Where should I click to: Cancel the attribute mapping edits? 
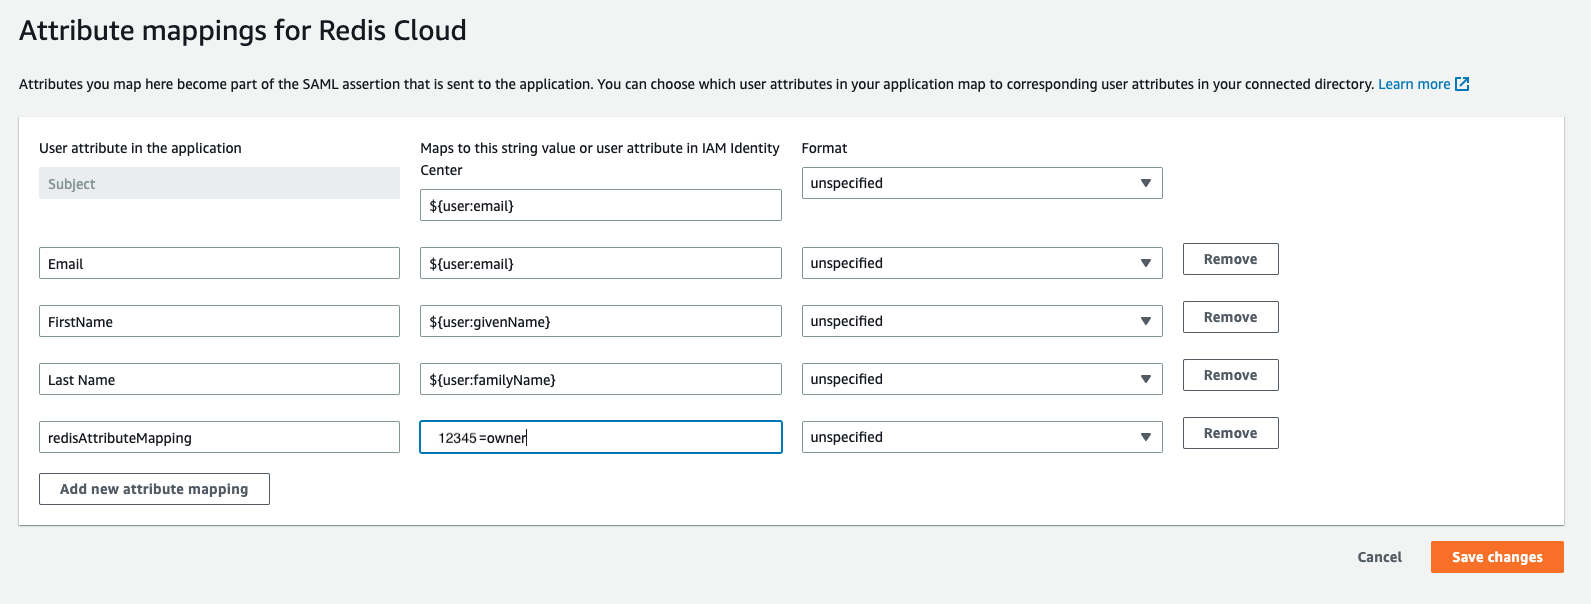1379,557
